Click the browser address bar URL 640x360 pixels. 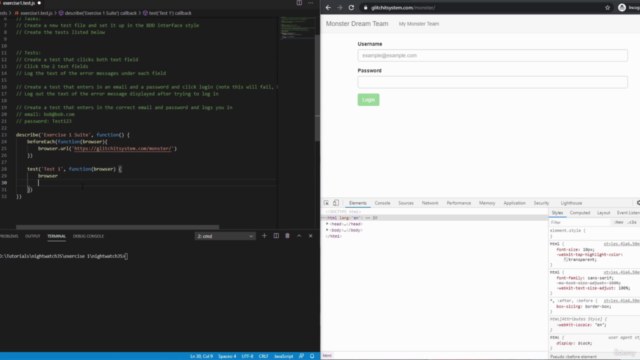pos(403,8)
